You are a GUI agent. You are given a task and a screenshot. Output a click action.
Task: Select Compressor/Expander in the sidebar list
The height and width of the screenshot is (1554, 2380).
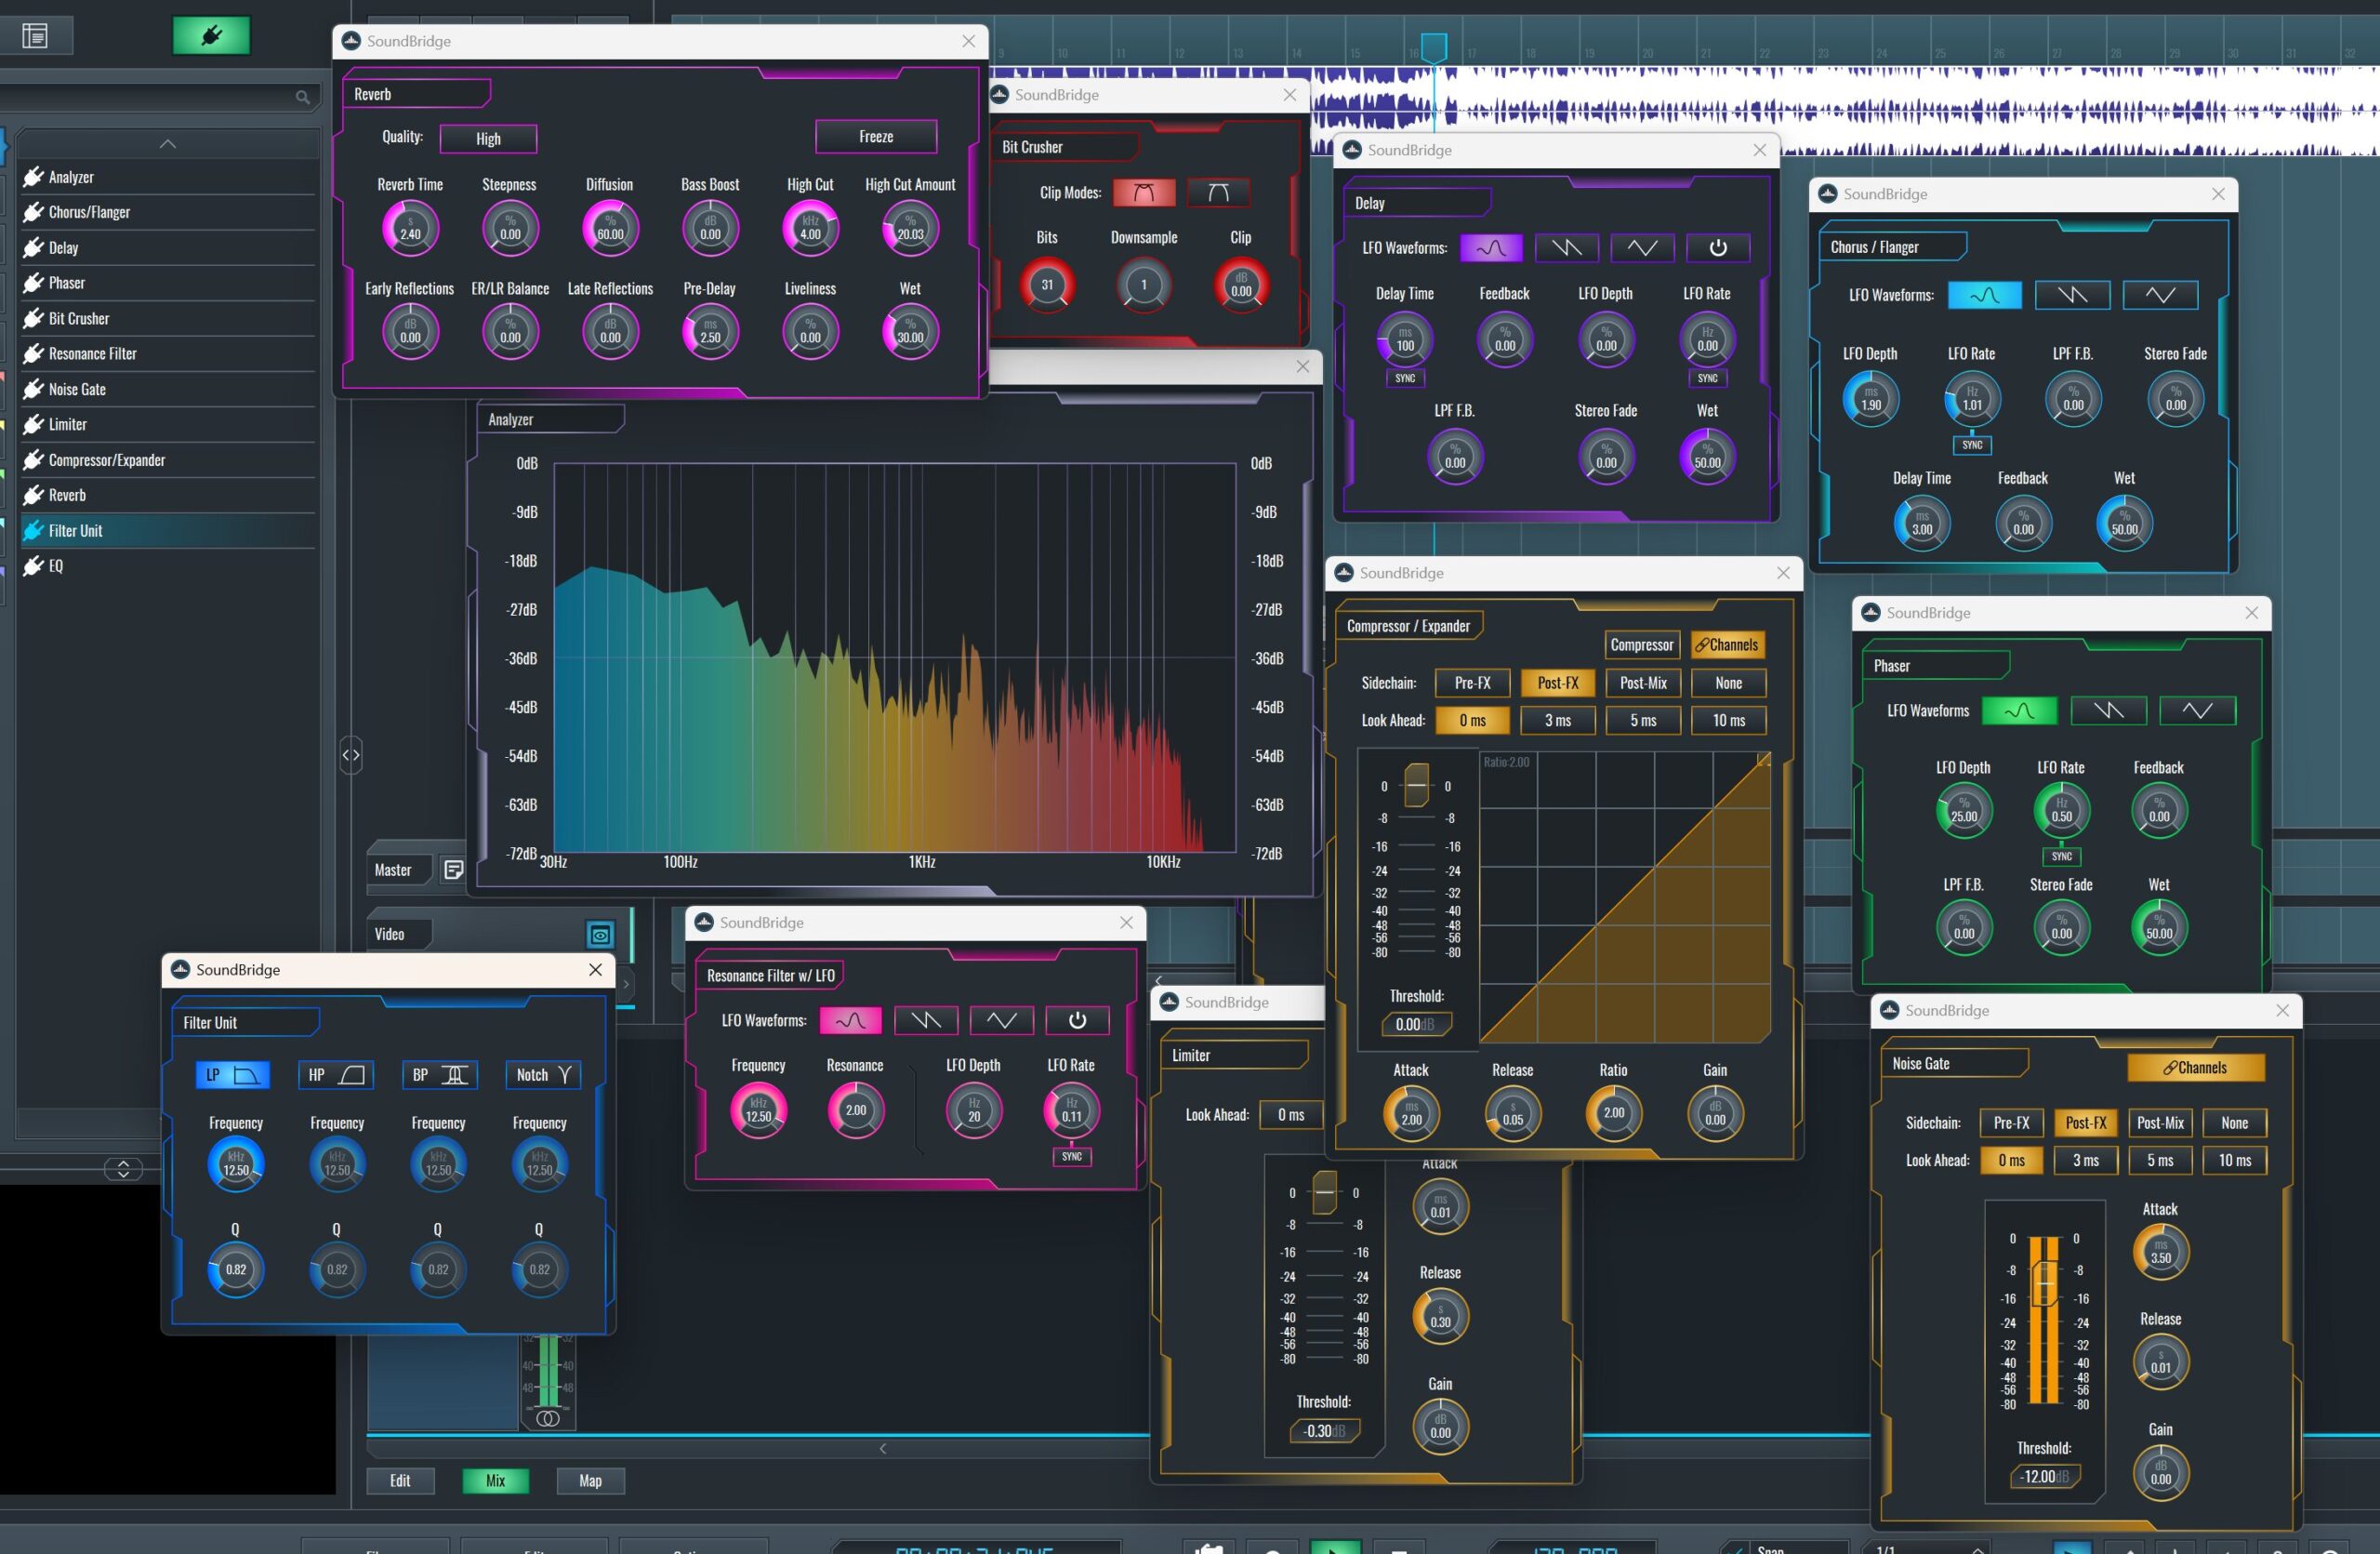tap(168, 460)
